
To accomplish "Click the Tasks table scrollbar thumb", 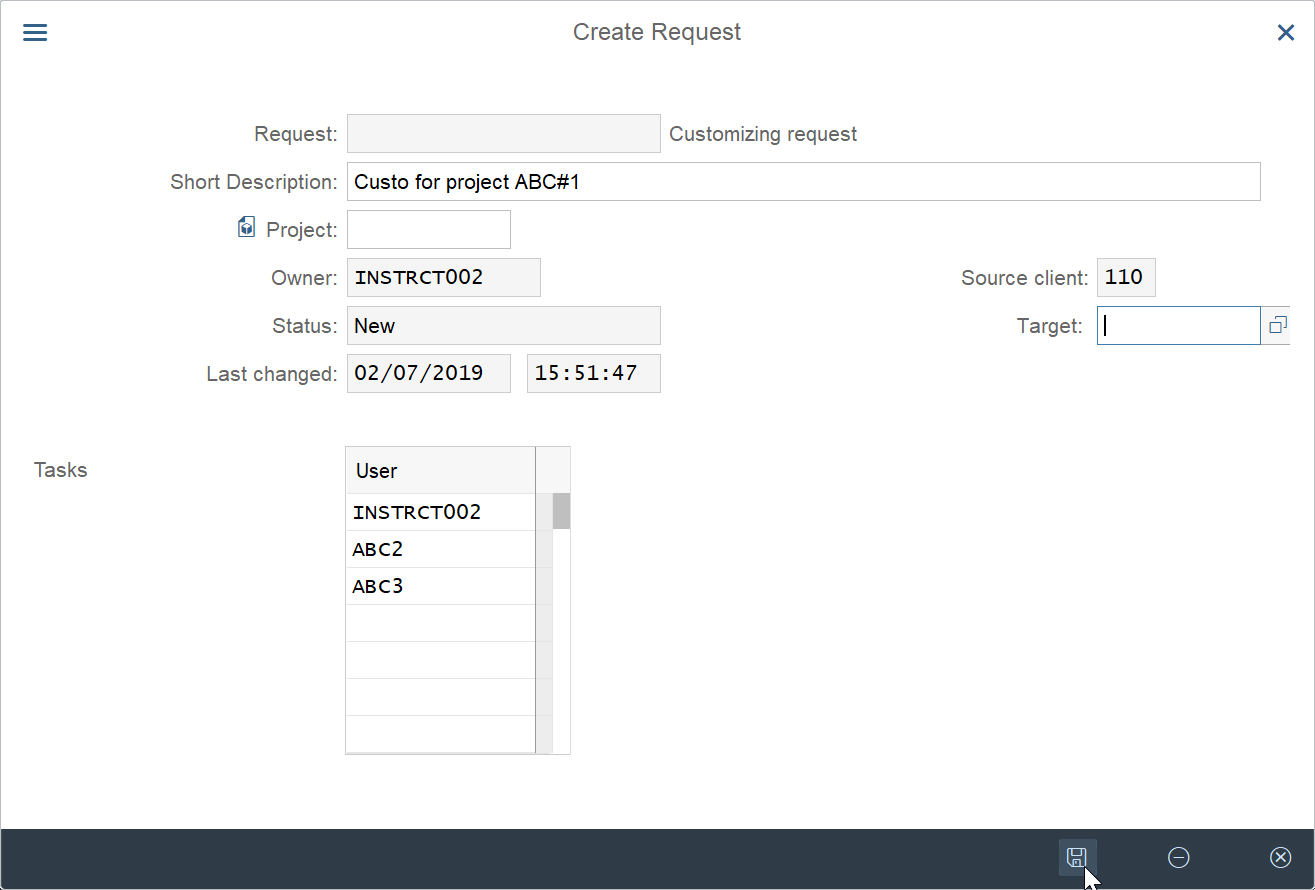I will click(x=562, y=511).
